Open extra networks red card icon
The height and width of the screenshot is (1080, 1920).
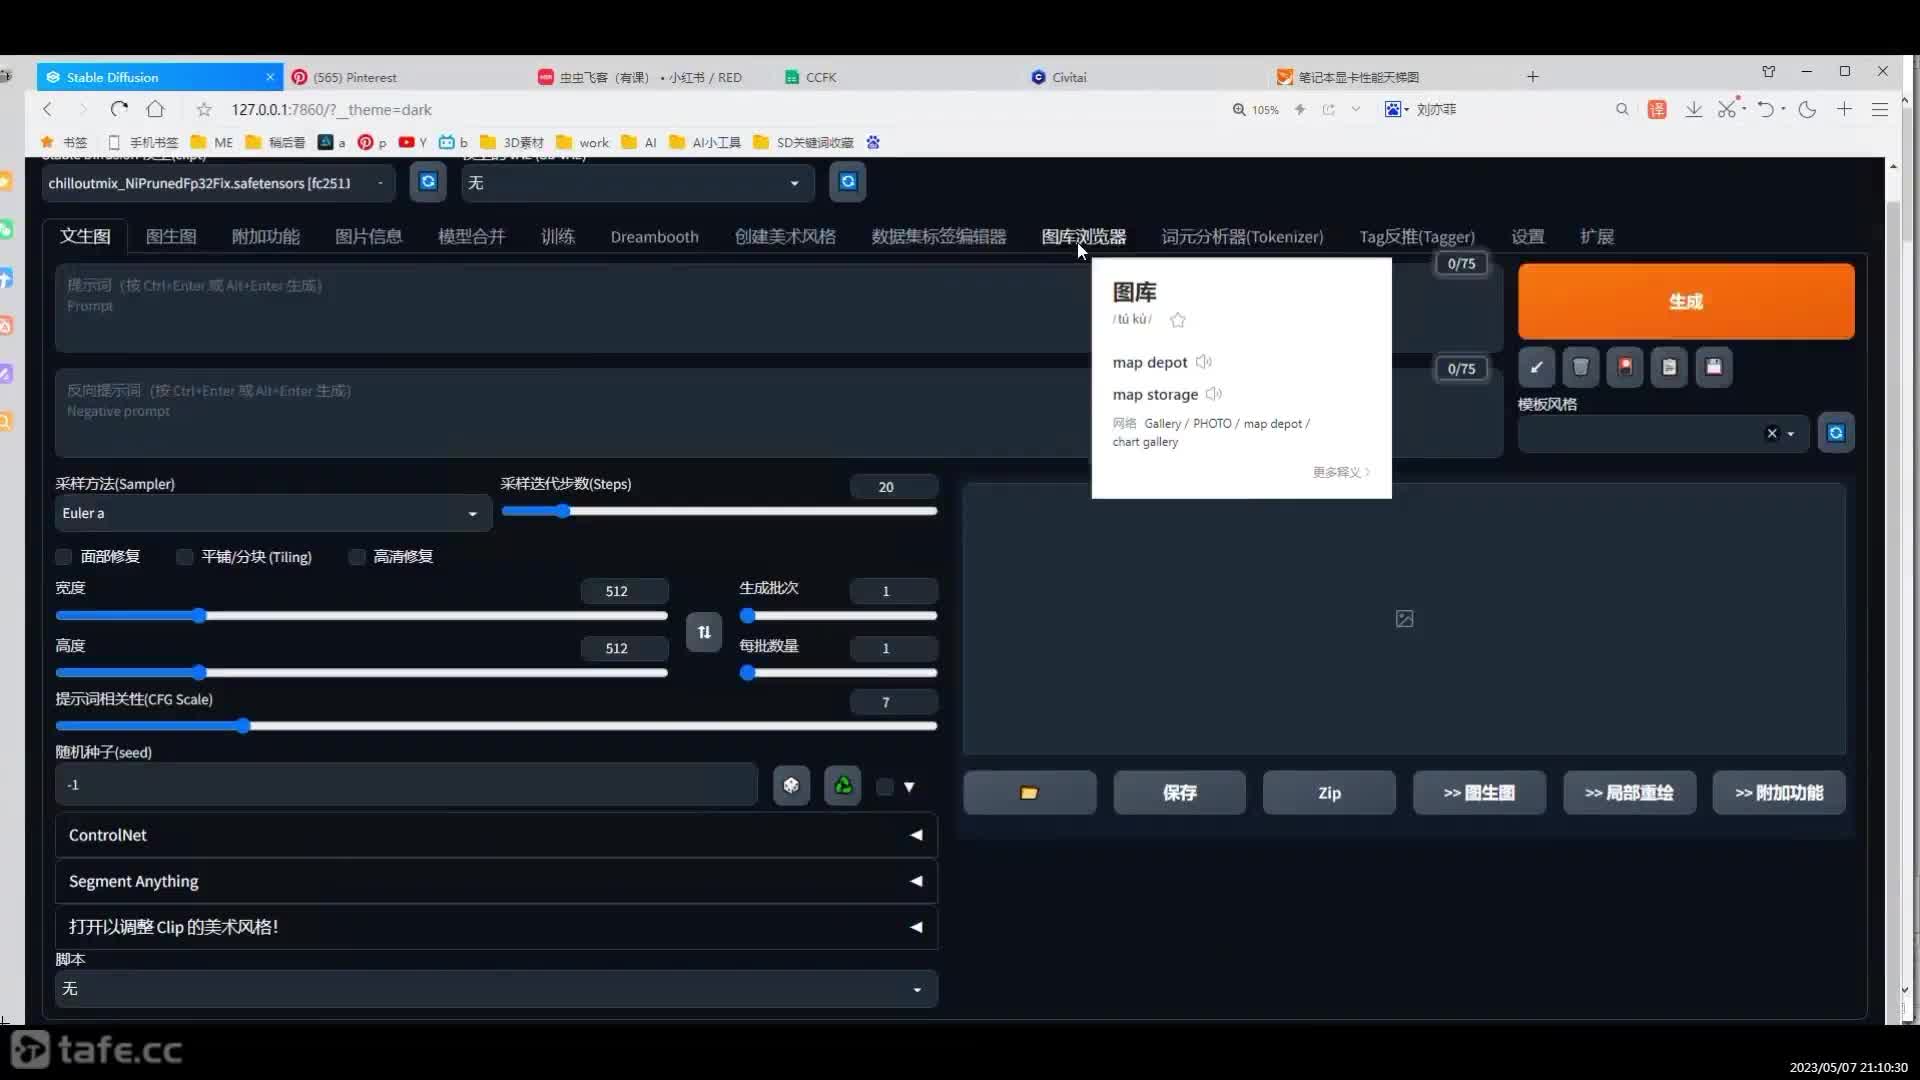[x=1625, y=367]
